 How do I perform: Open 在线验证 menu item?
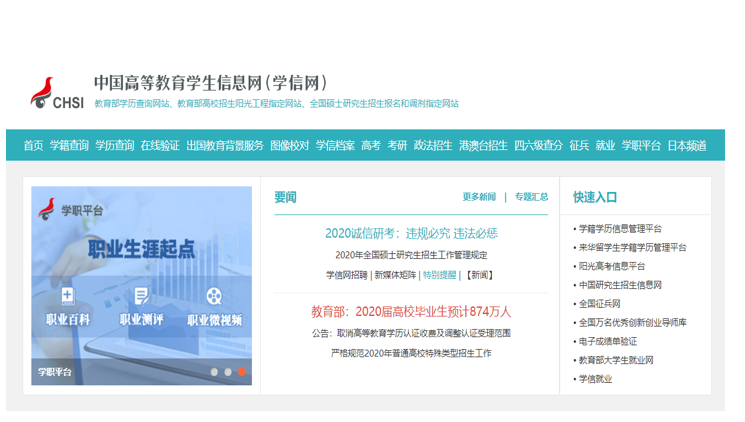[160, 145]
